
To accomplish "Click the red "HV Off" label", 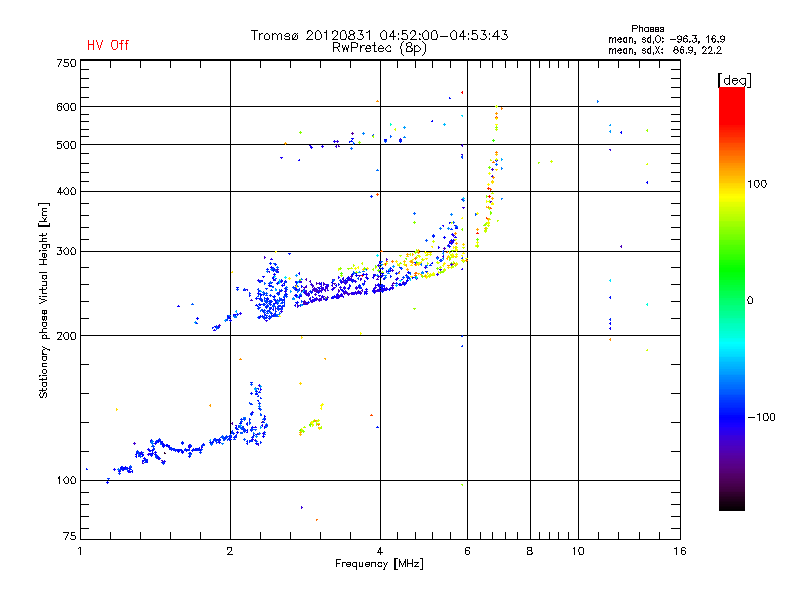I will pos(108,45).
